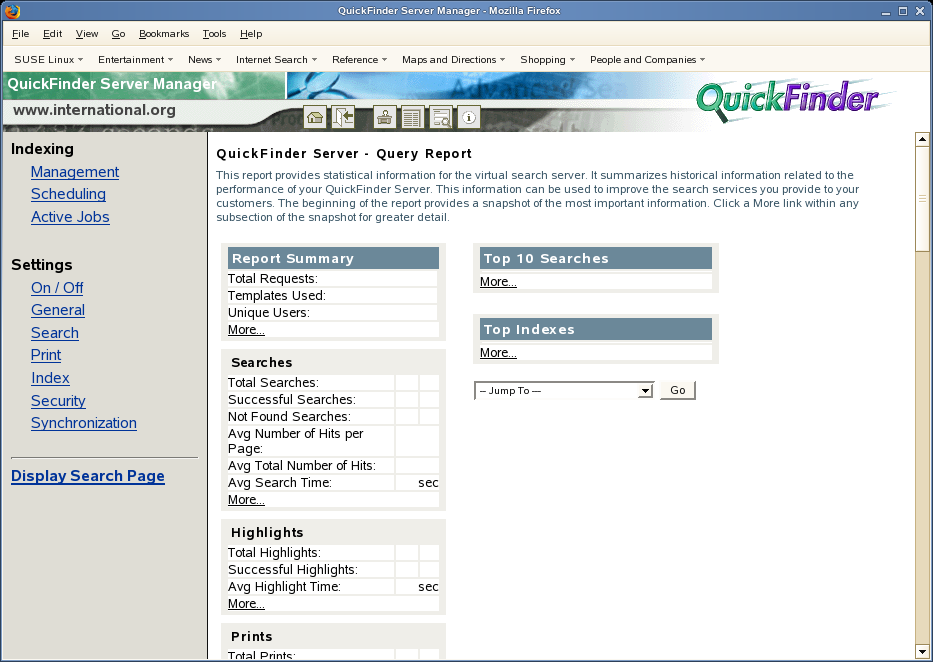
Task: Open the Edit menu
Action: tap(52, 34)
